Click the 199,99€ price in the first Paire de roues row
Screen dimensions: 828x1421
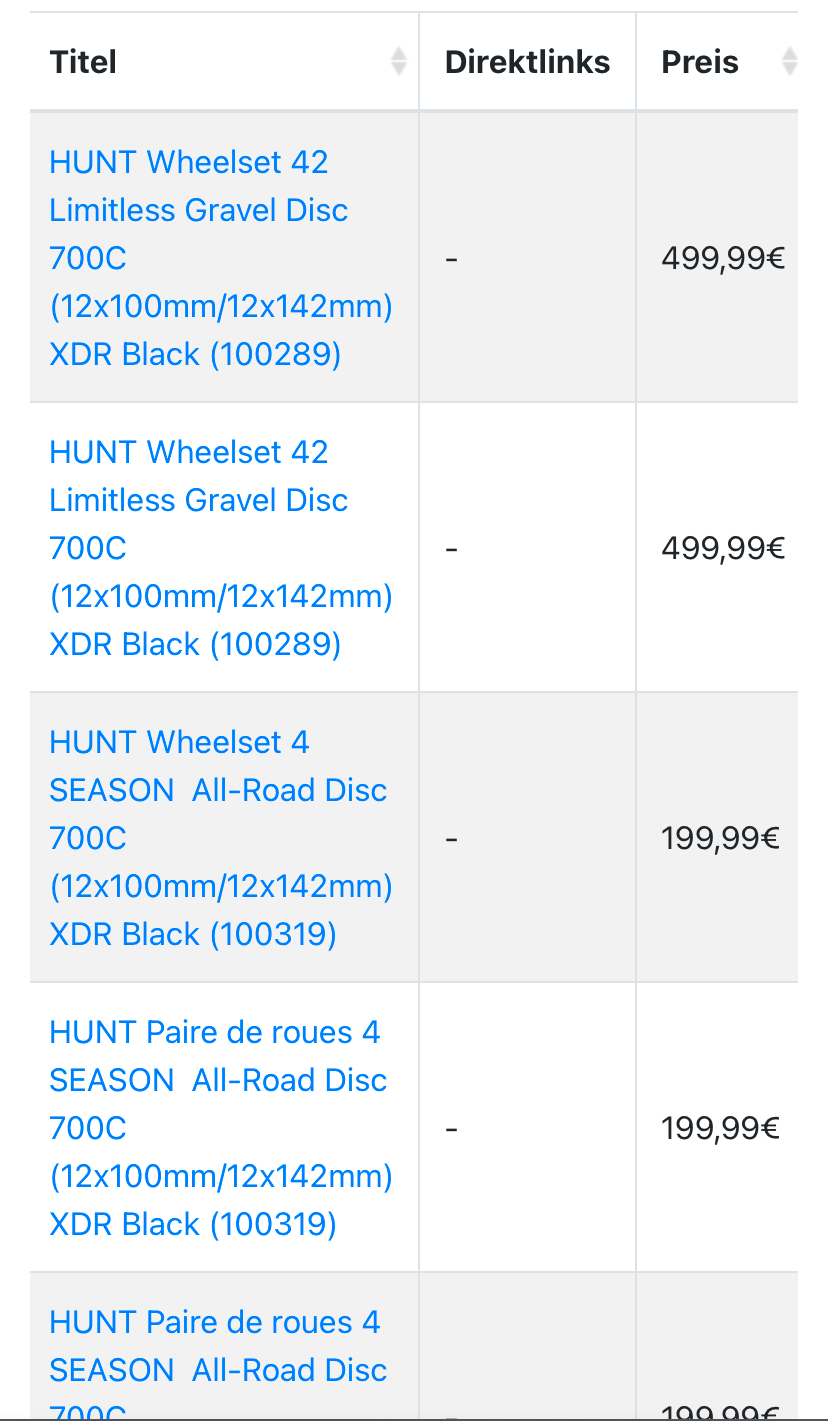point(720,1129)
